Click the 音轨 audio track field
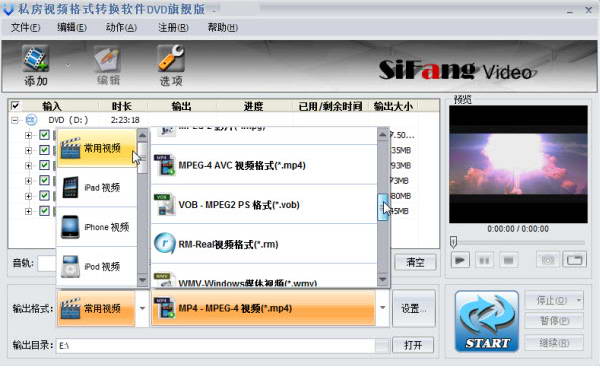The image size is (600, 369). pyautogui.click(x=47, y=264)
